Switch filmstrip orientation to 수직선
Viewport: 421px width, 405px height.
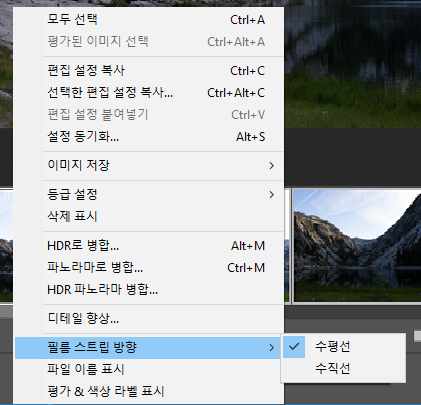tap(343, 368)
